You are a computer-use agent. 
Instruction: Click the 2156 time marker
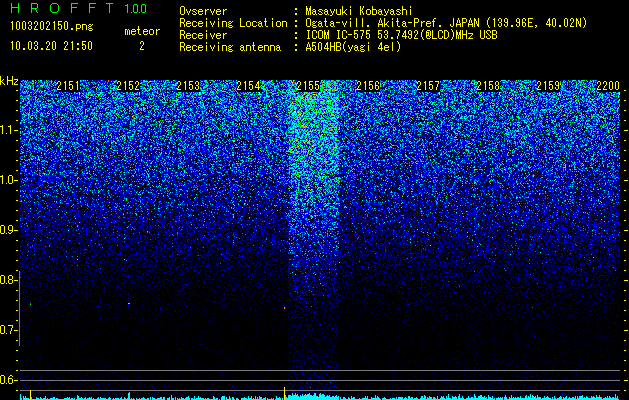(368, 86)
